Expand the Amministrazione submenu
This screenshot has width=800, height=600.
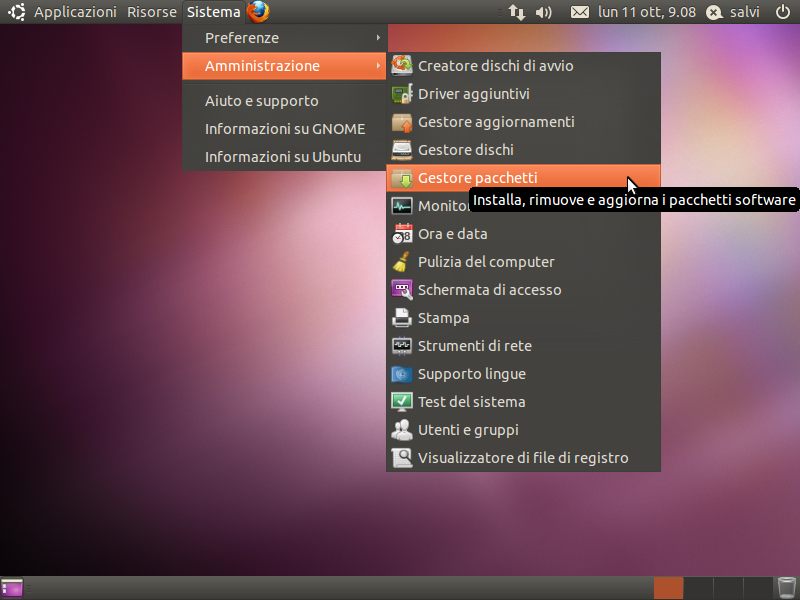[284, 66]
